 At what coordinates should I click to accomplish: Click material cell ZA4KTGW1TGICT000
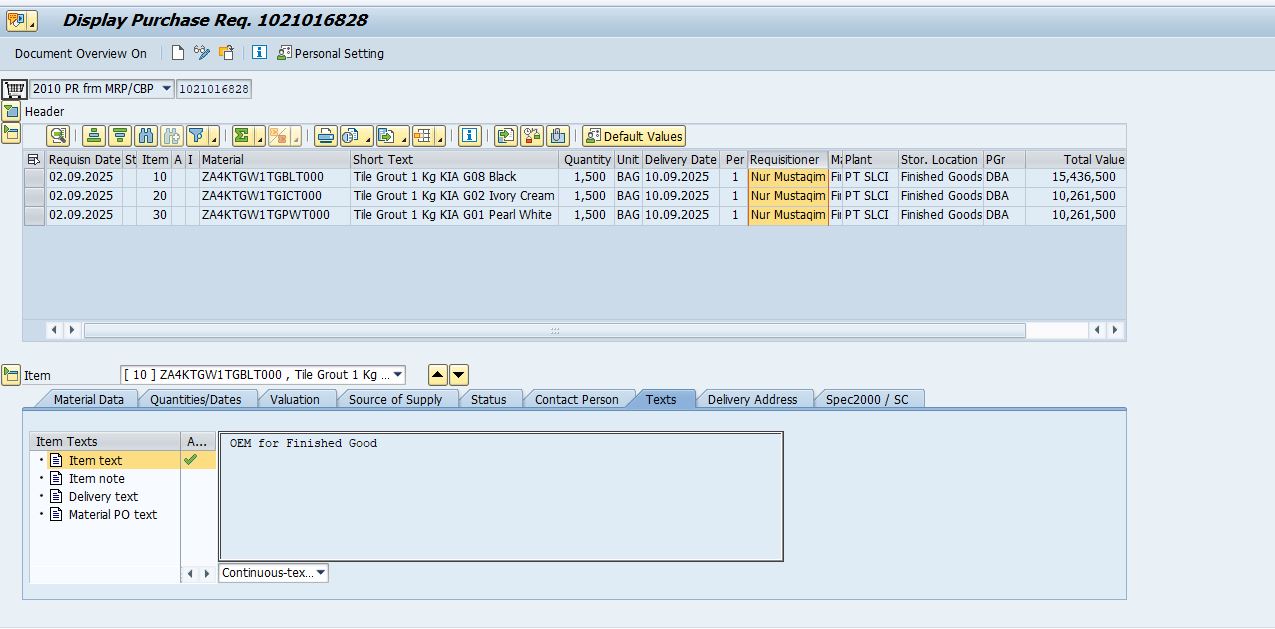coord(275,196)
